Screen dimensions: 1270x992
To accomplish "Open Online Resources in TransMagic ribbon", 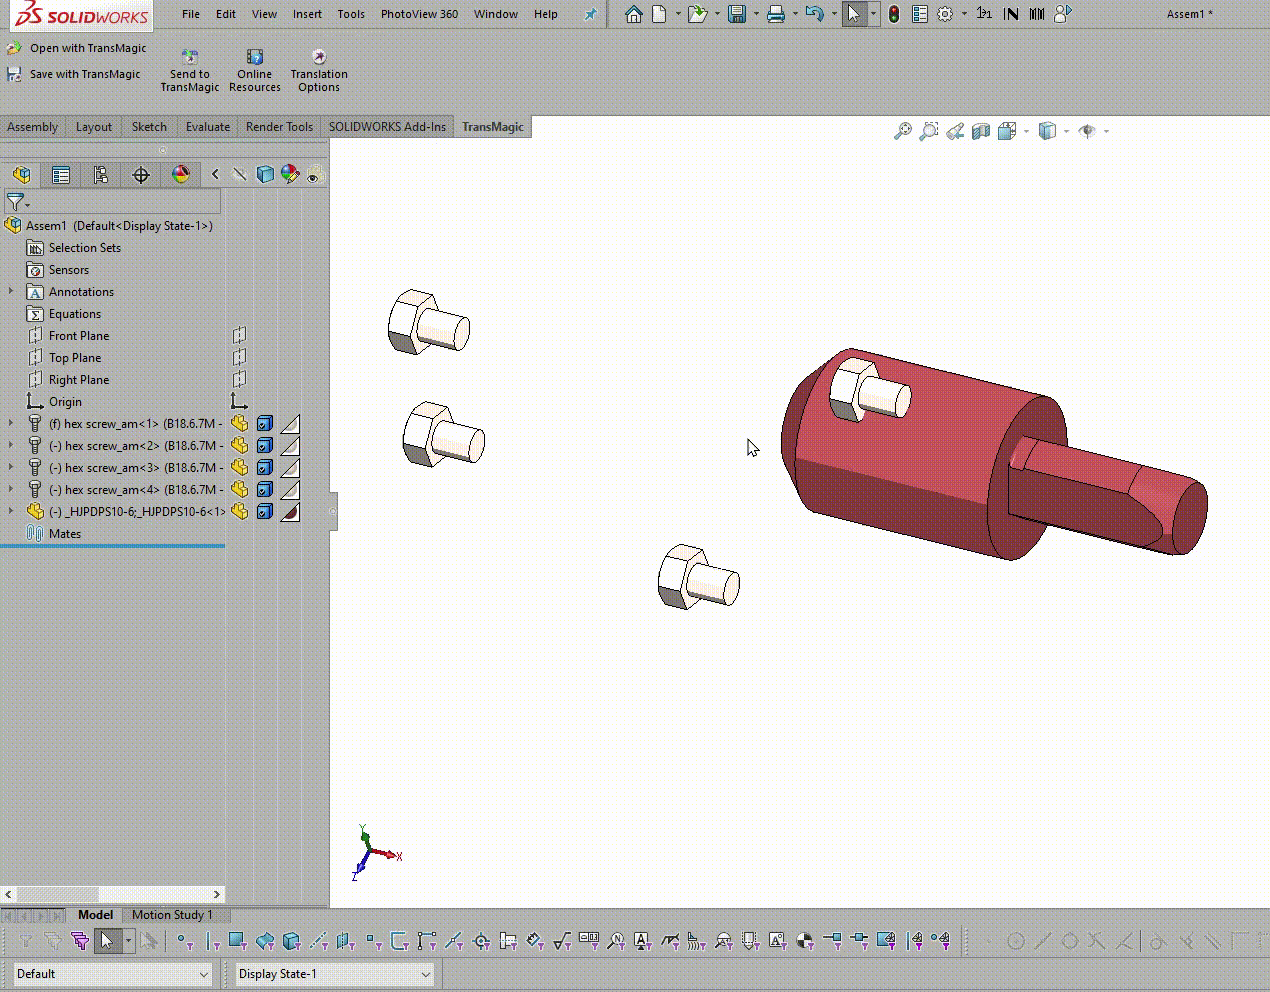I will 255,71.
